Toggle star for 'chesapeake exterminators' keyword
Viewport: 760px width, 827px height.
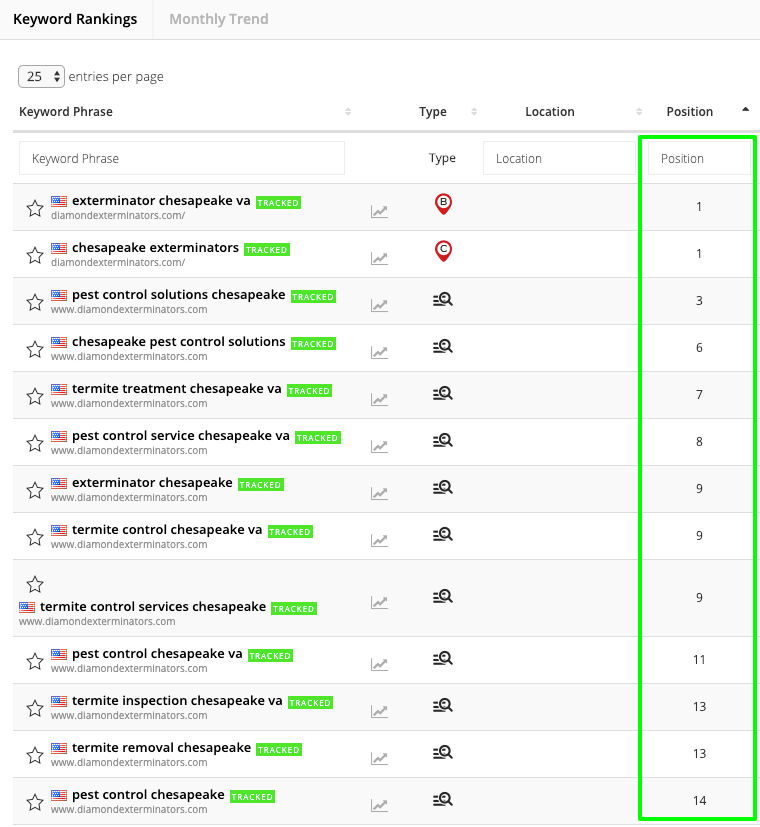coord(35,255)
